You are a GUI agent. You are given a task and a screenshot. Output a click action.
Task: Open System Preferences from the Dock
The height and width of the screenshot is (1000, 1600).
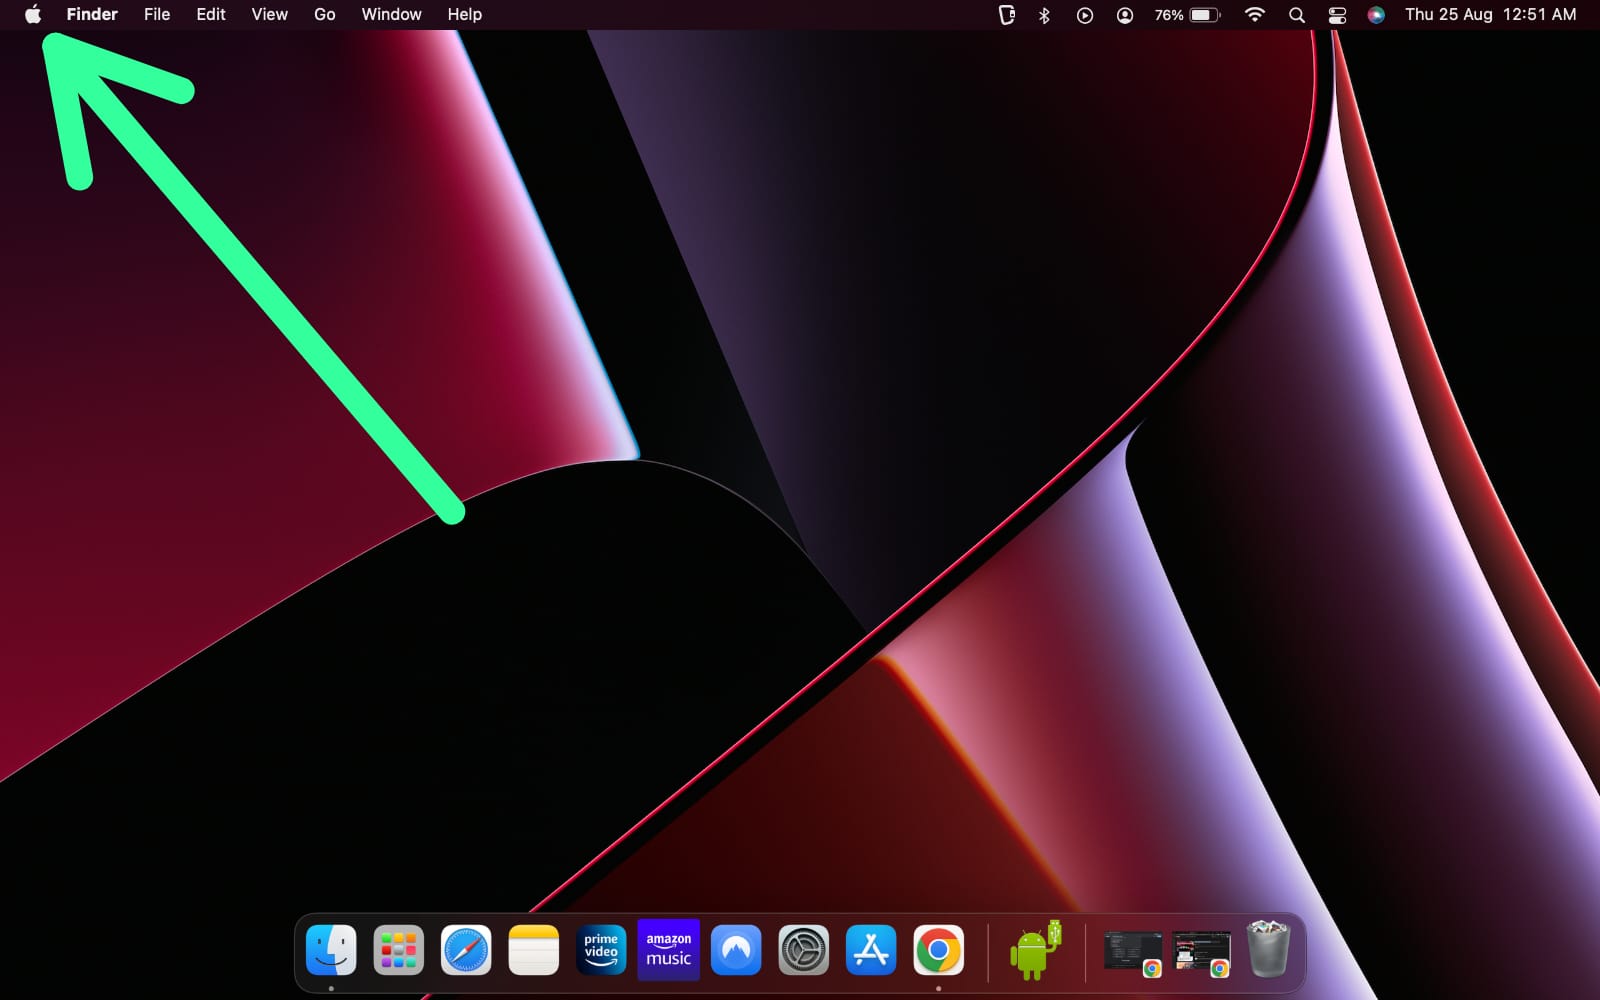point(803,951)
